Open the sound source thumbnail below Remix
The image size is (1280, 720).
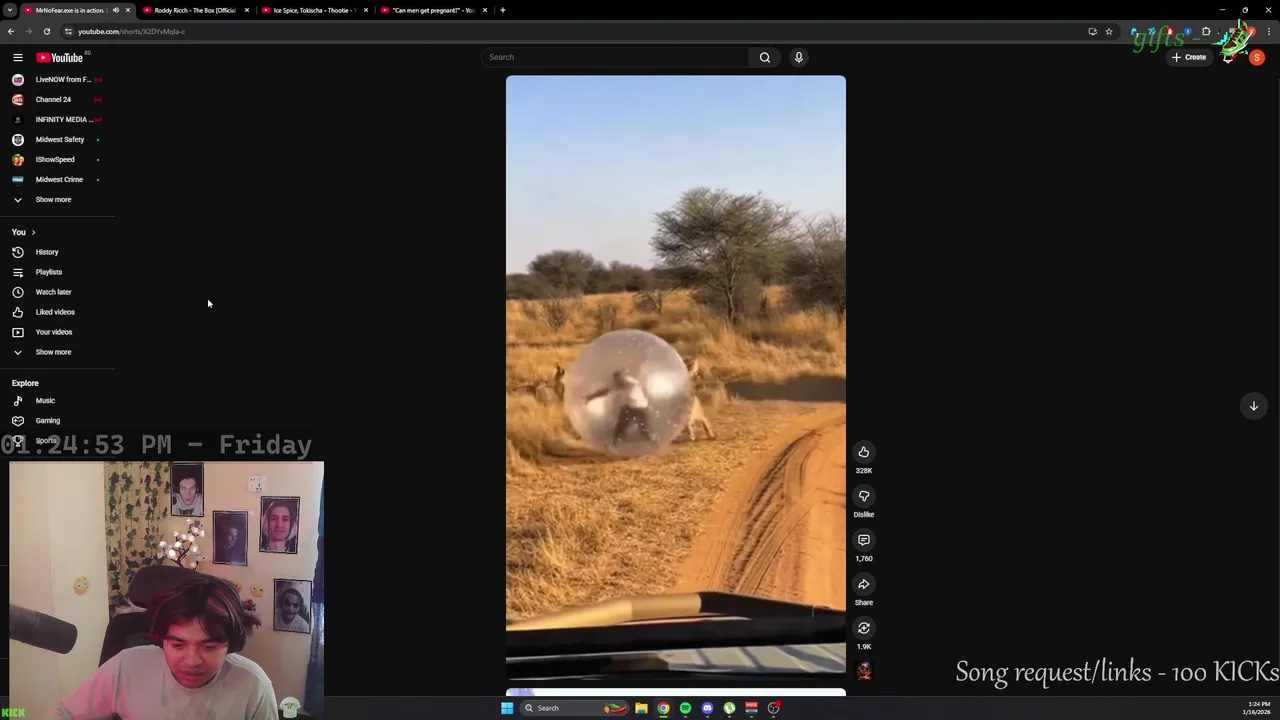[864, 671]
